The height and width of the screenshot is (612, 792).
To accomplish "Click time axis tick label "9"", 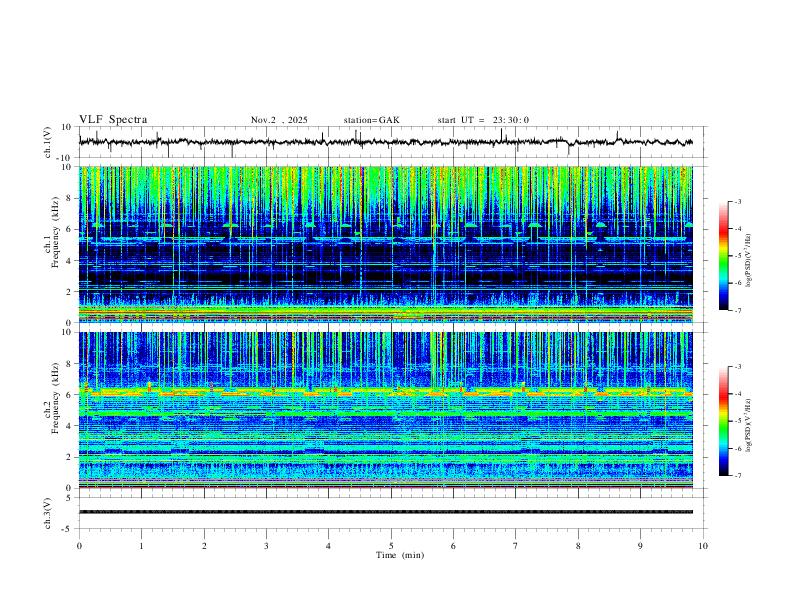I will (640, 546).
